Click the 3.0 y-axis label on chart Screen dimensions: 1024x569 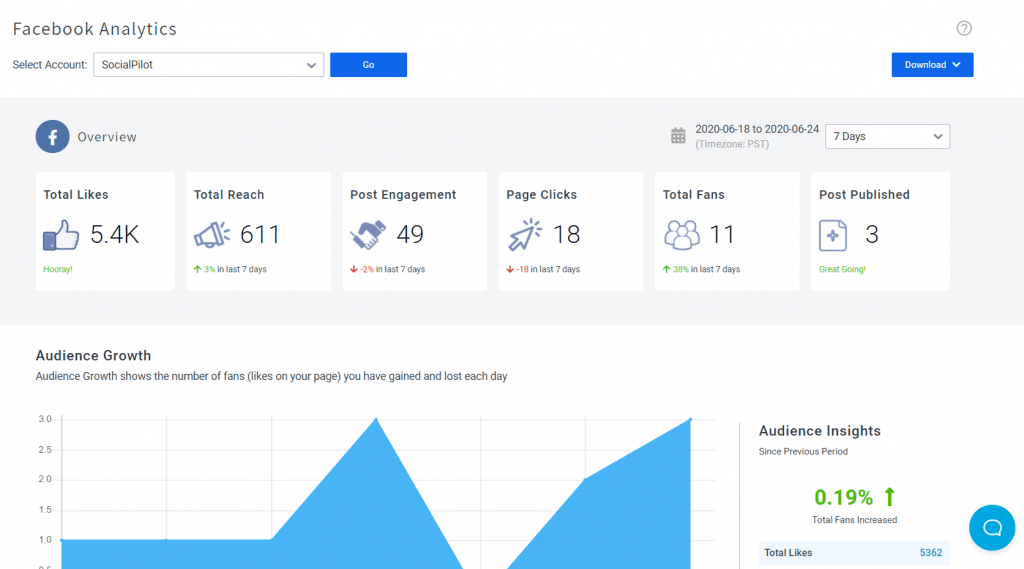(x=45, y=419)
